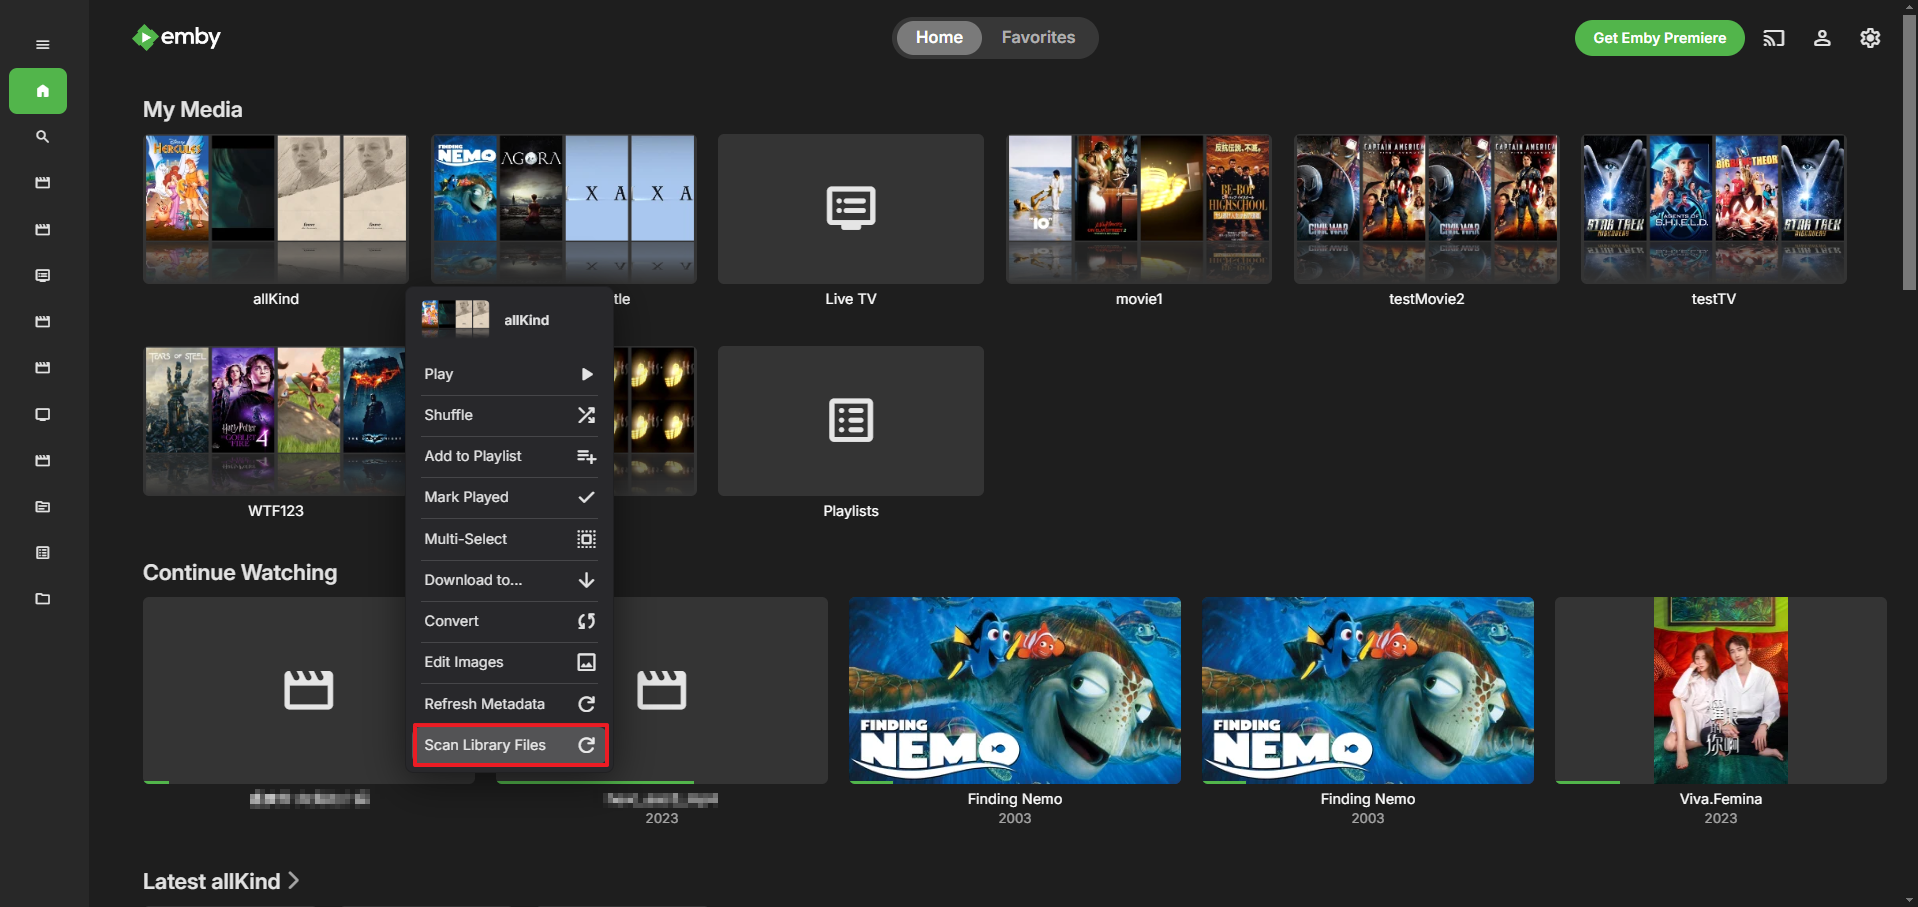The width and height of the screenshot is (1918, 907).
Task: Click the testTV label under card
Action: (x=1713, y=299)
